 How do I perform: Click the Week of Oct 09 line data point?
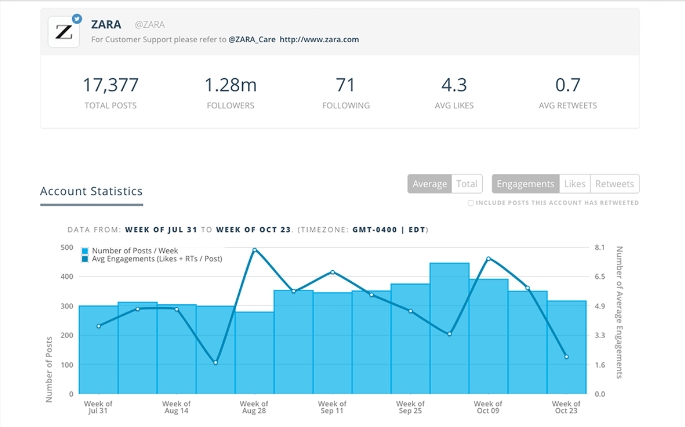click(488, 259)
